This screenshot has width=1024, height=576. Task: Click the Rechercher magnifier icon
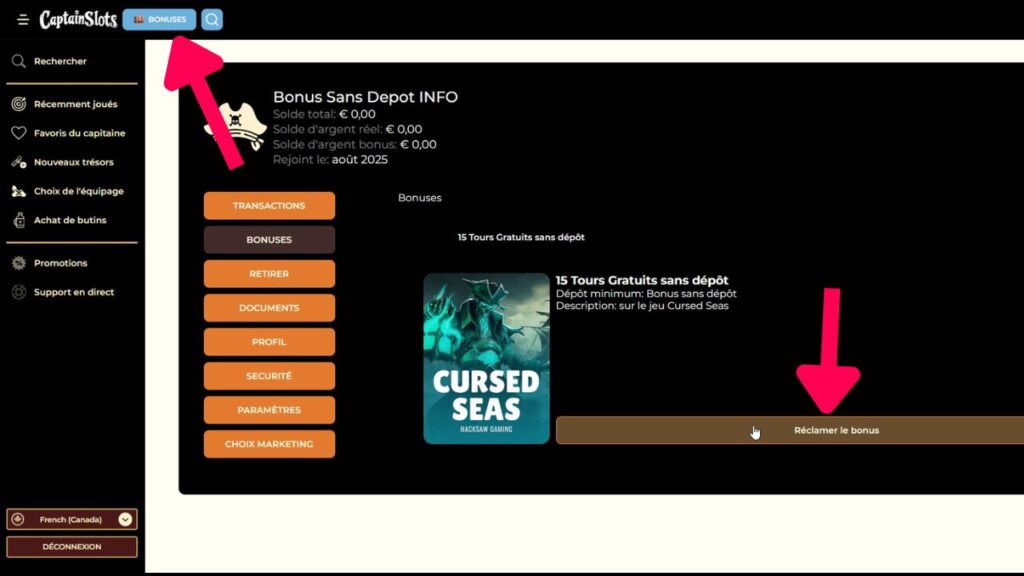pos(19,61)
